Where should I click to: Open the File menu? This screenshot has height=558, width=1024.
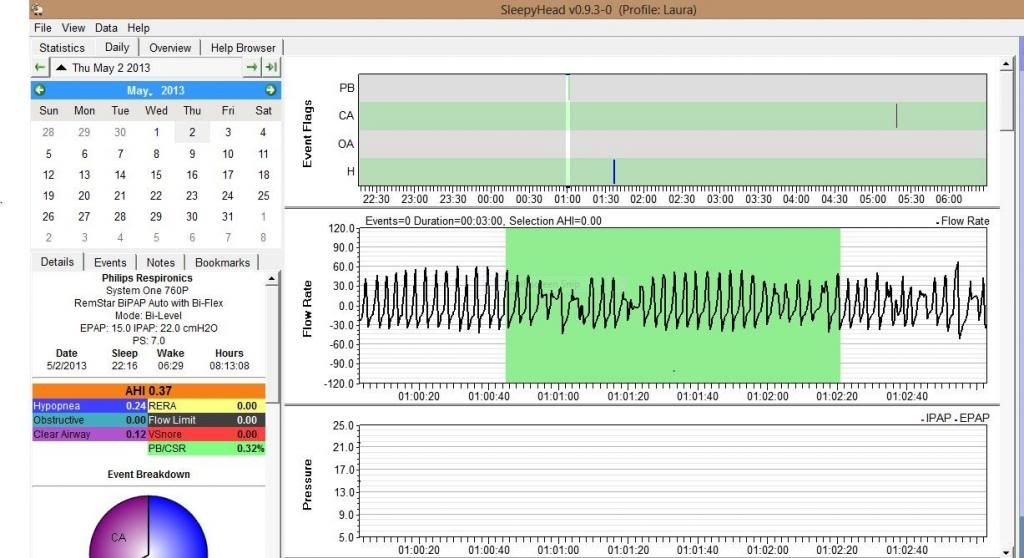[x=42, y=28]
